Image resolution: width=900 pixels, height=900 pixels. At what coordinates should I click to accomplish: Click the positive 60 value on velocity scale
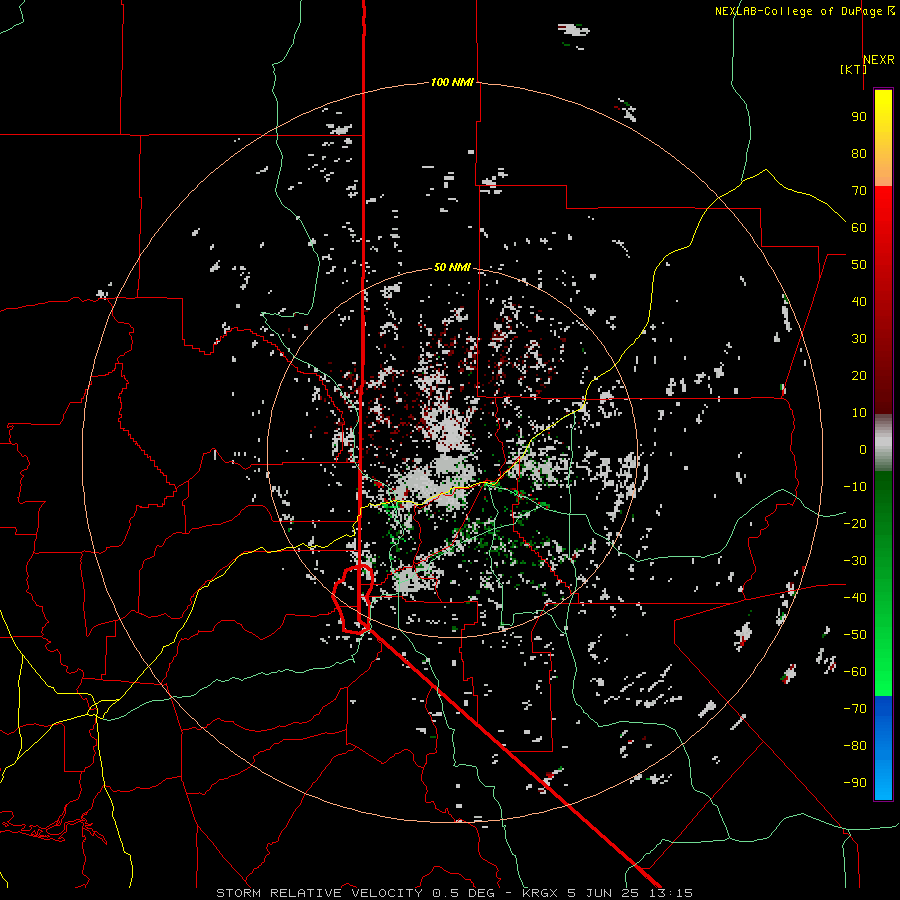tap(859, 228)
